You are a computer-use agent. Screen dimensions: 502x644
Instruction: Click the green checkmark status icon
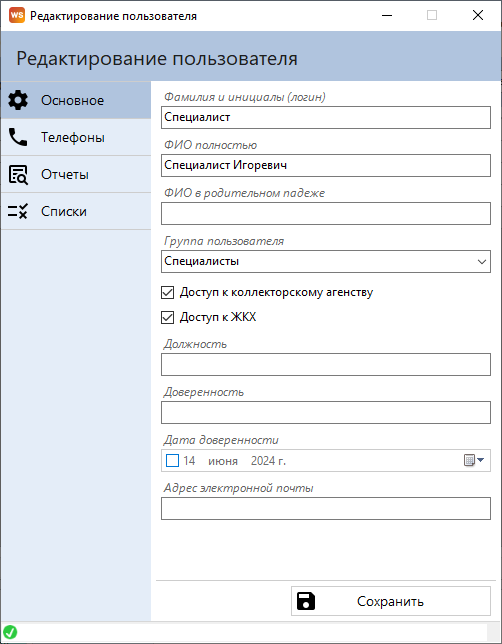[10, 632]
